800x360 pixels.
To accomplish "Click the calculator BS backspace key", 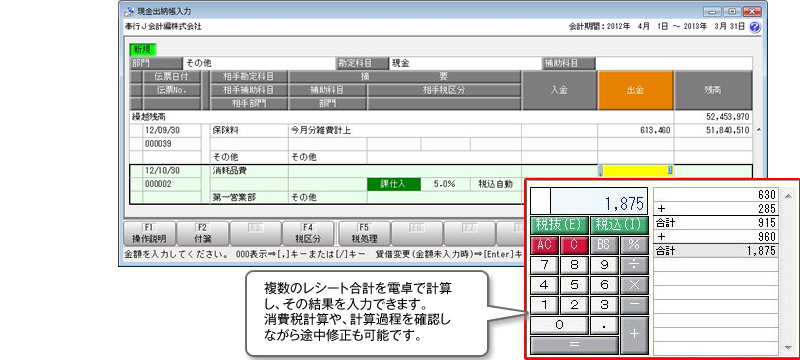I will point(604,244).
